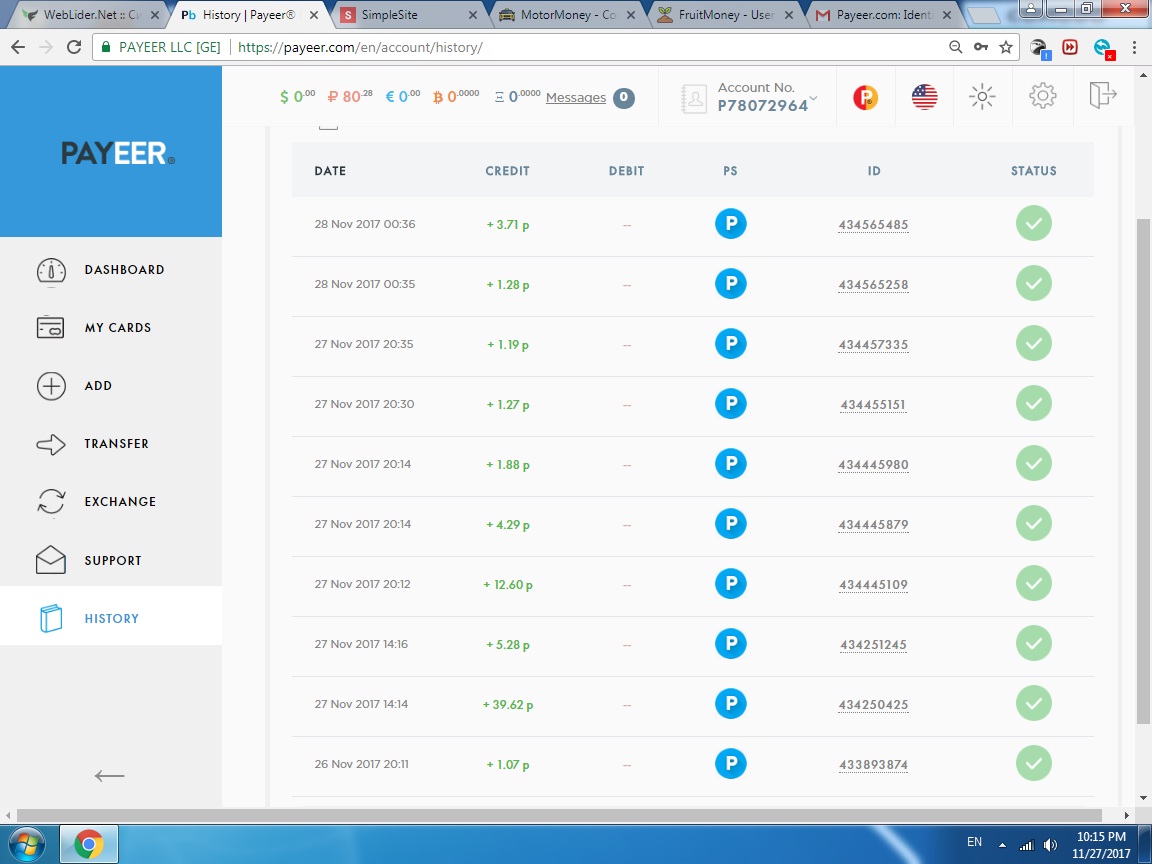Open the Chrome menu (three dots)

tap(1134, 47)
